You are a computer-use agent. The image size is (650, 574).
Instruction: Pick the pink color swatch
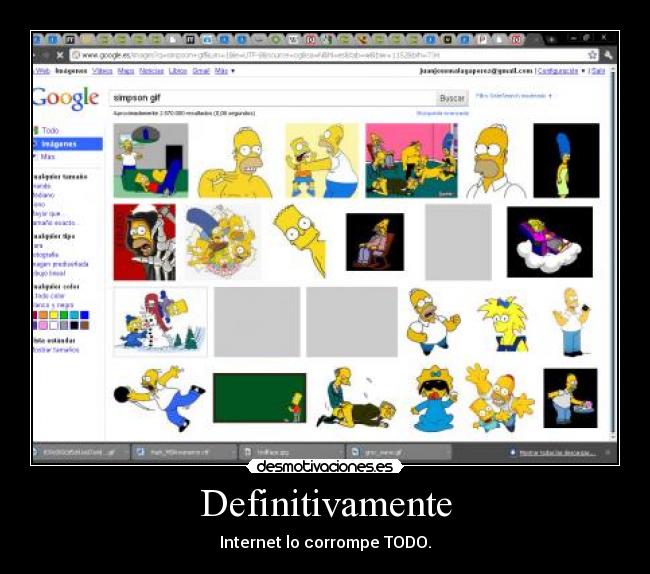pyautogui.click(x=44, y=325)
